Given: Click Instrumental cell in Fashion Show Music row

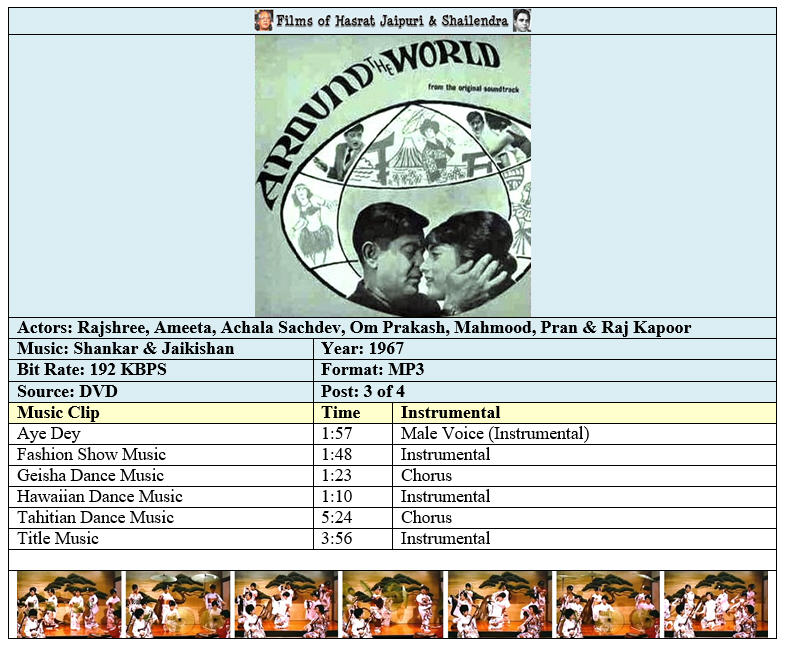Looking at the screenshot, I should coord(584,455).
